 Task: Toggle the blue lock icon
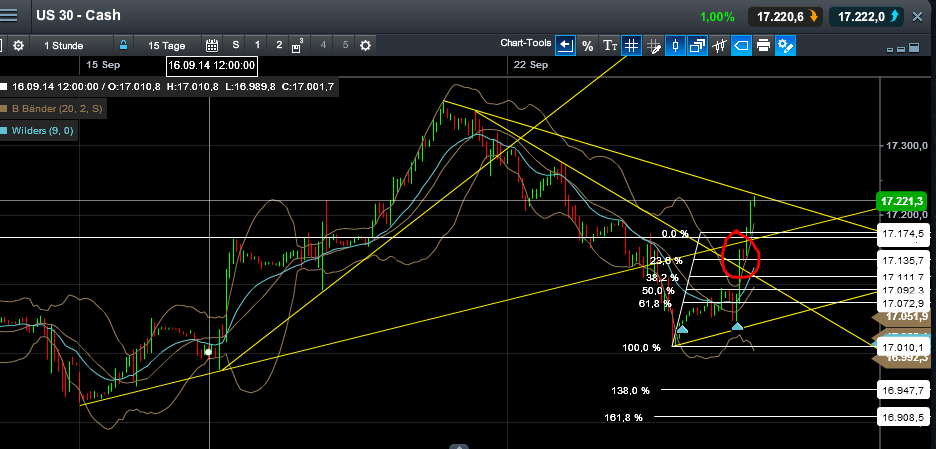[123, 45]
